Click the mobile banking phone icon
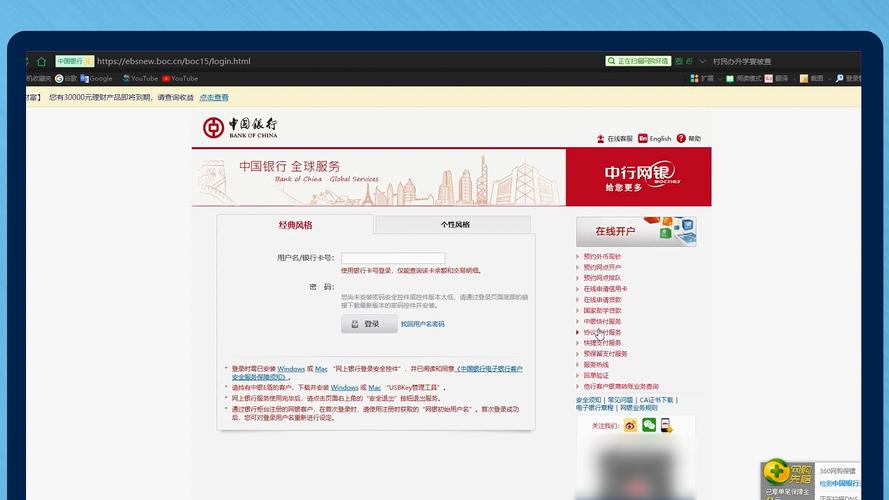 tap(666, 425)
